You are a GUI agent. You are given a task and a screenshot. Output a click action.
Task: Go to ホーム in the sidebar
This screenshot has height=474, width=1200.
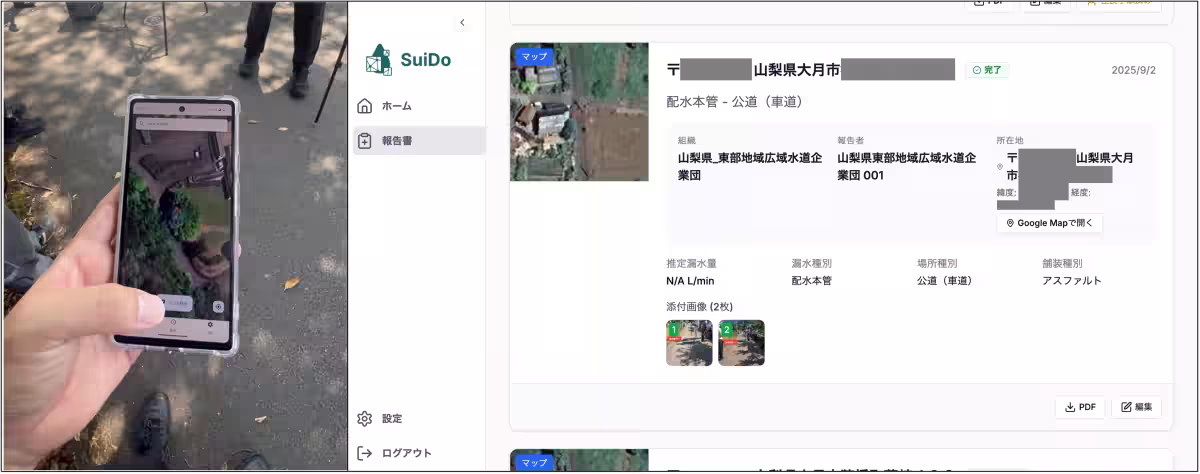click(417, 106)
